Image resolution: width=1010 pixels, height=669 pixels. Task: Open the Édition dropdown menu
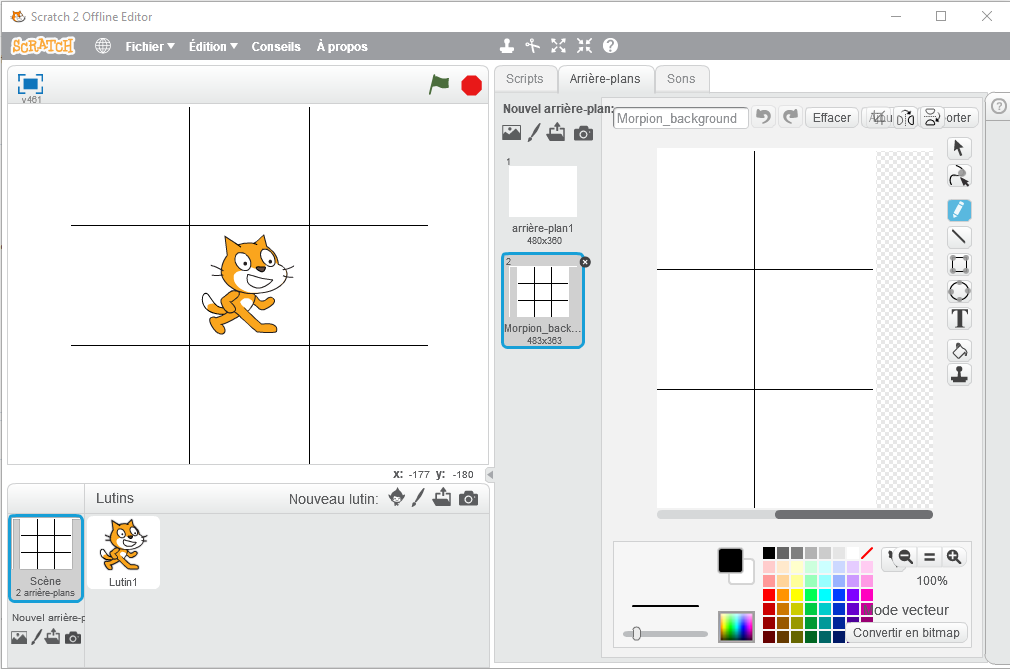pyautogui.click(x=213, y=46)
